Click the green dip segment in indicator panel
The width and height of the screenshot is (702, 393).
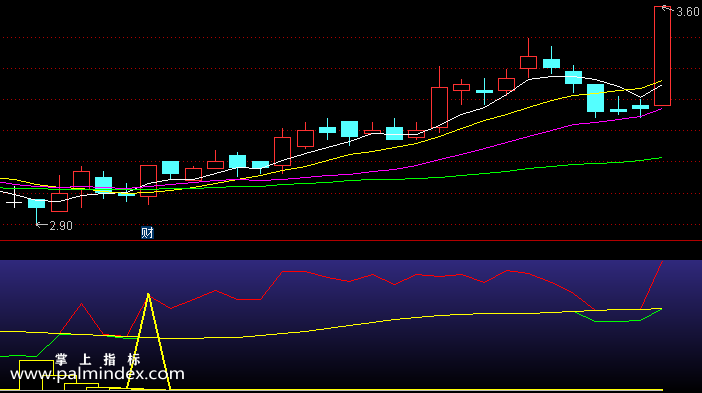pyautogui.click(x=618, y=319)
